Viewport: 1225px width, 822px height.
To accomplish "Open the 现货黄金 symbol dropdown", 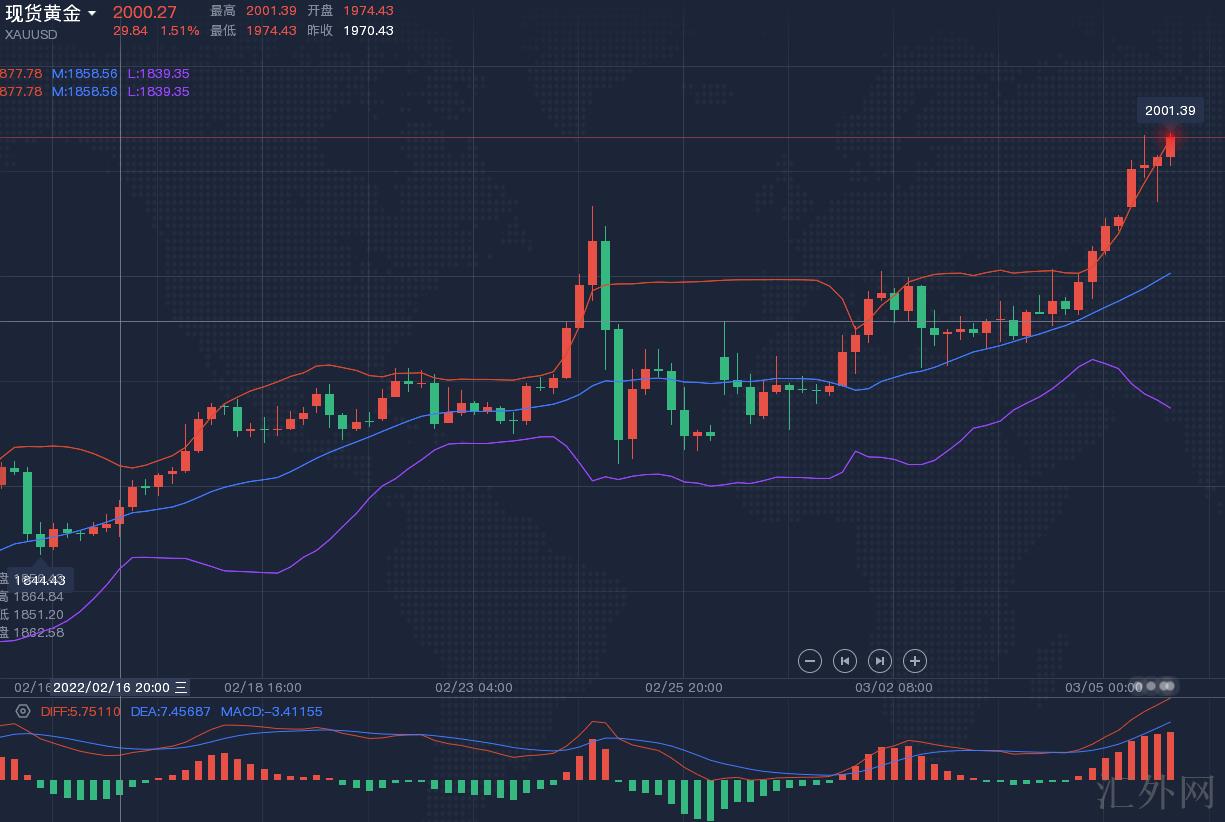I will (92, 14).
